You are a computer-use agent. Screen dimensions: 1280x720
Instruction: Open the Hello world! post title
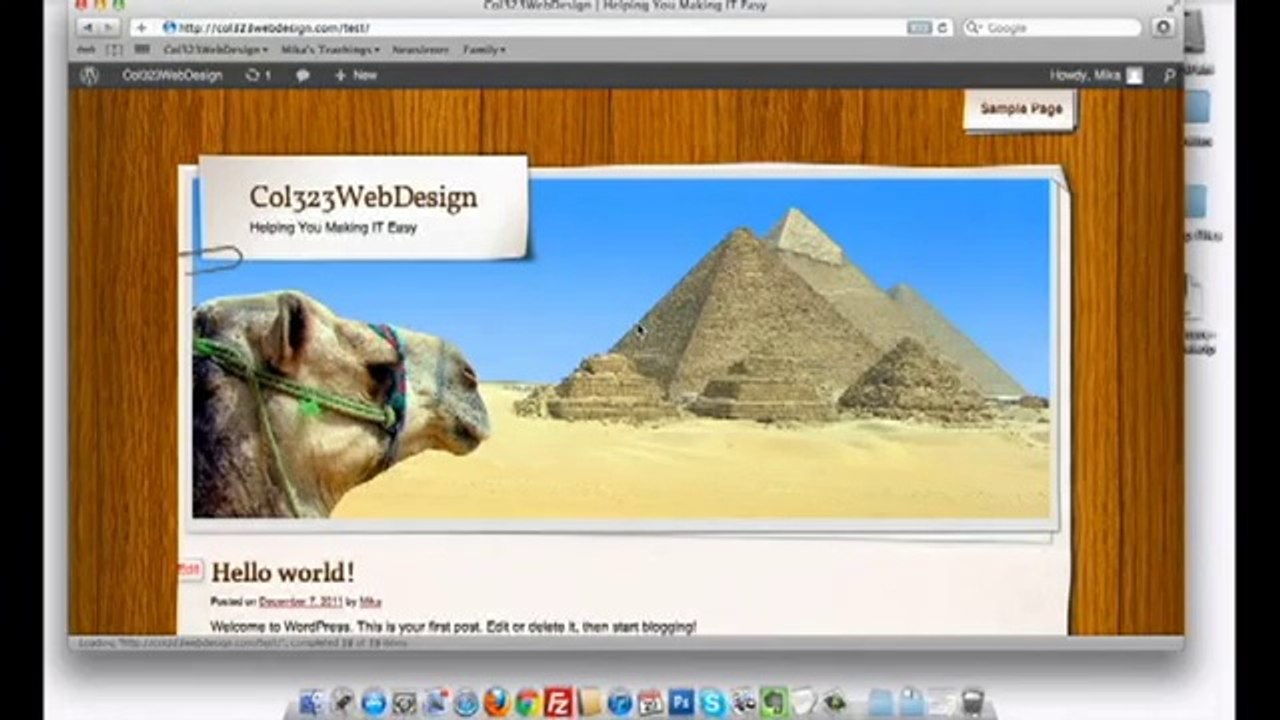pos(283,573)
